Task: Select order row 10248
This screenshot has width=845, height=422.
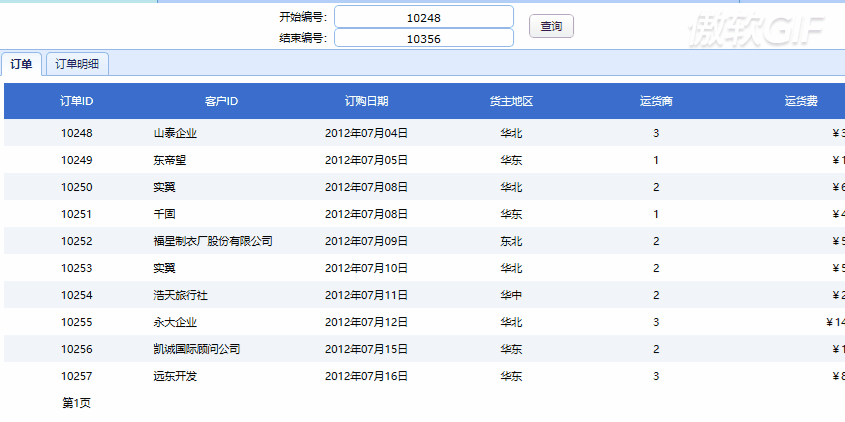Action: pyautogui.click(x=77, y=133)
